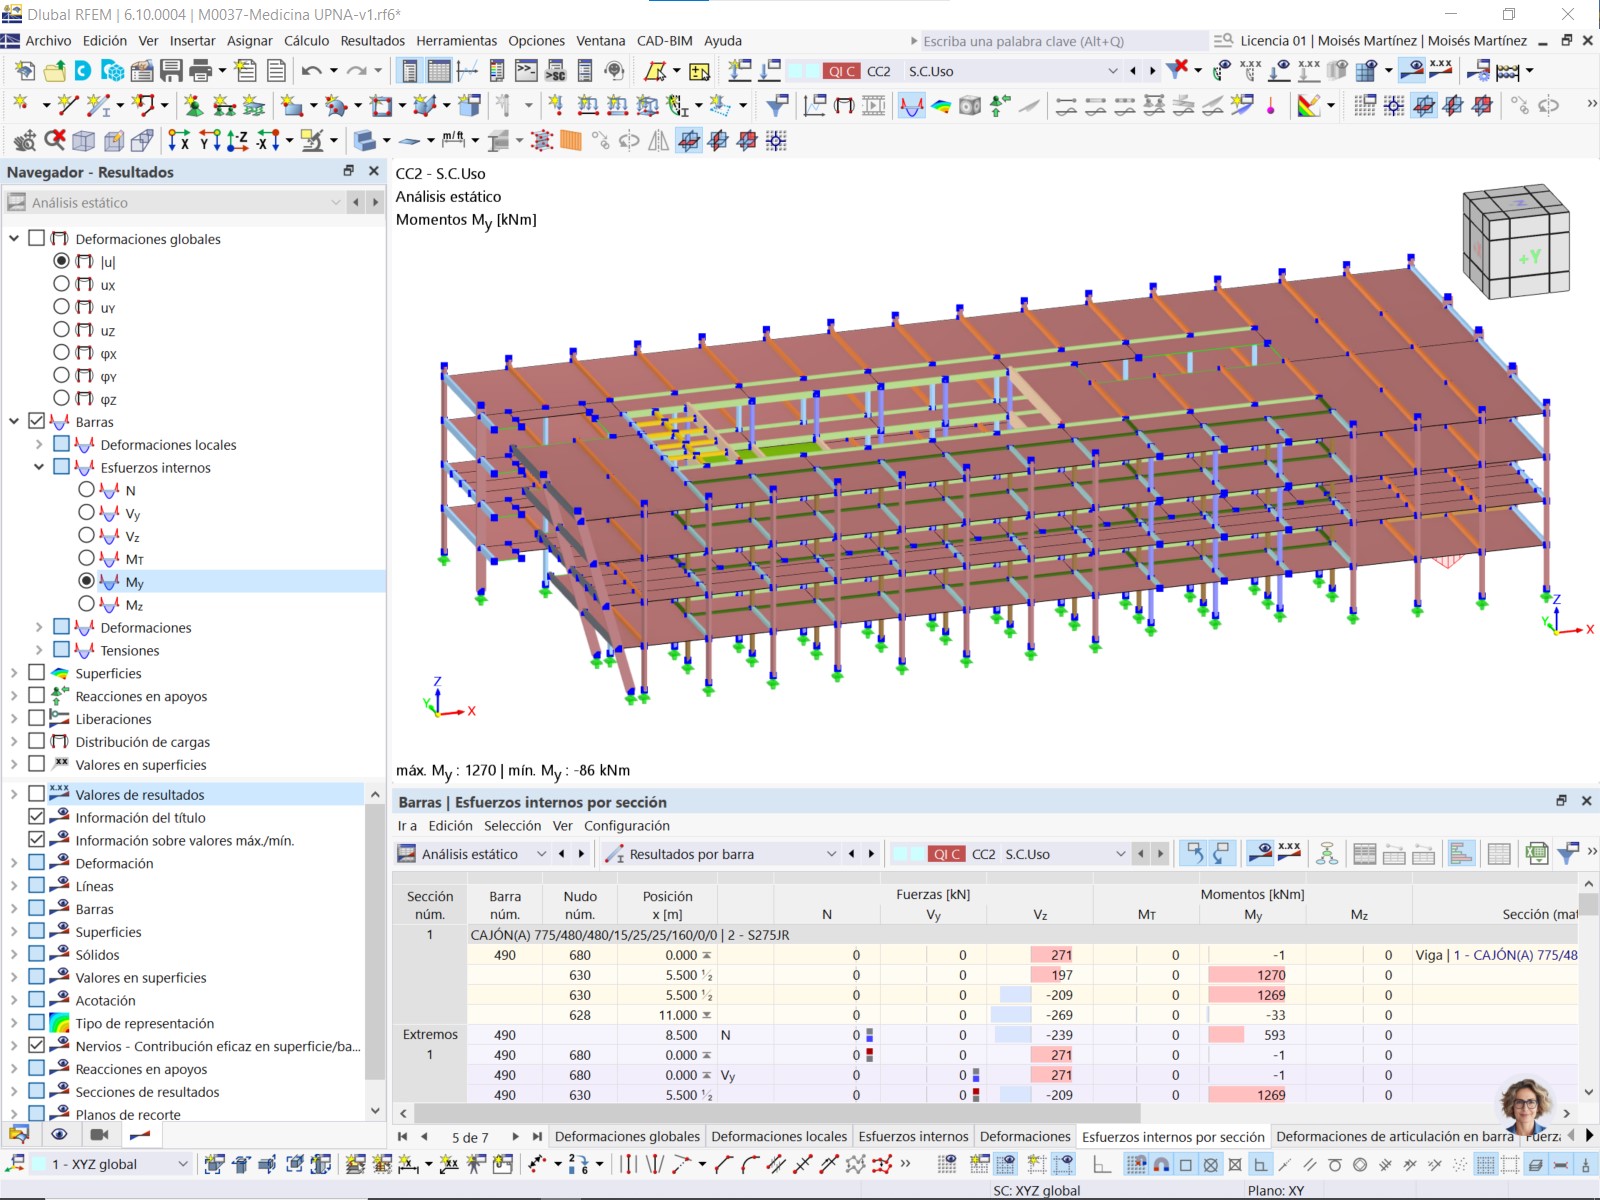This screenshot has width=1600, height=1200.
Task: Click the Save file icon in toolbar
Action: tap(171, 70)
